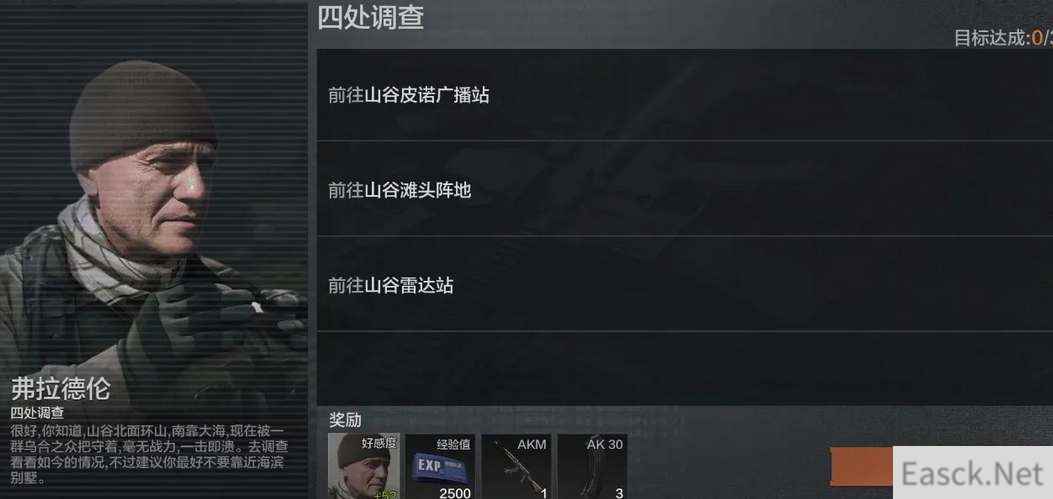Viewport: 1053px width, 499px height.
Task: Select objective 前往山谷滩头阵地
Action: [x=685, y=189]
